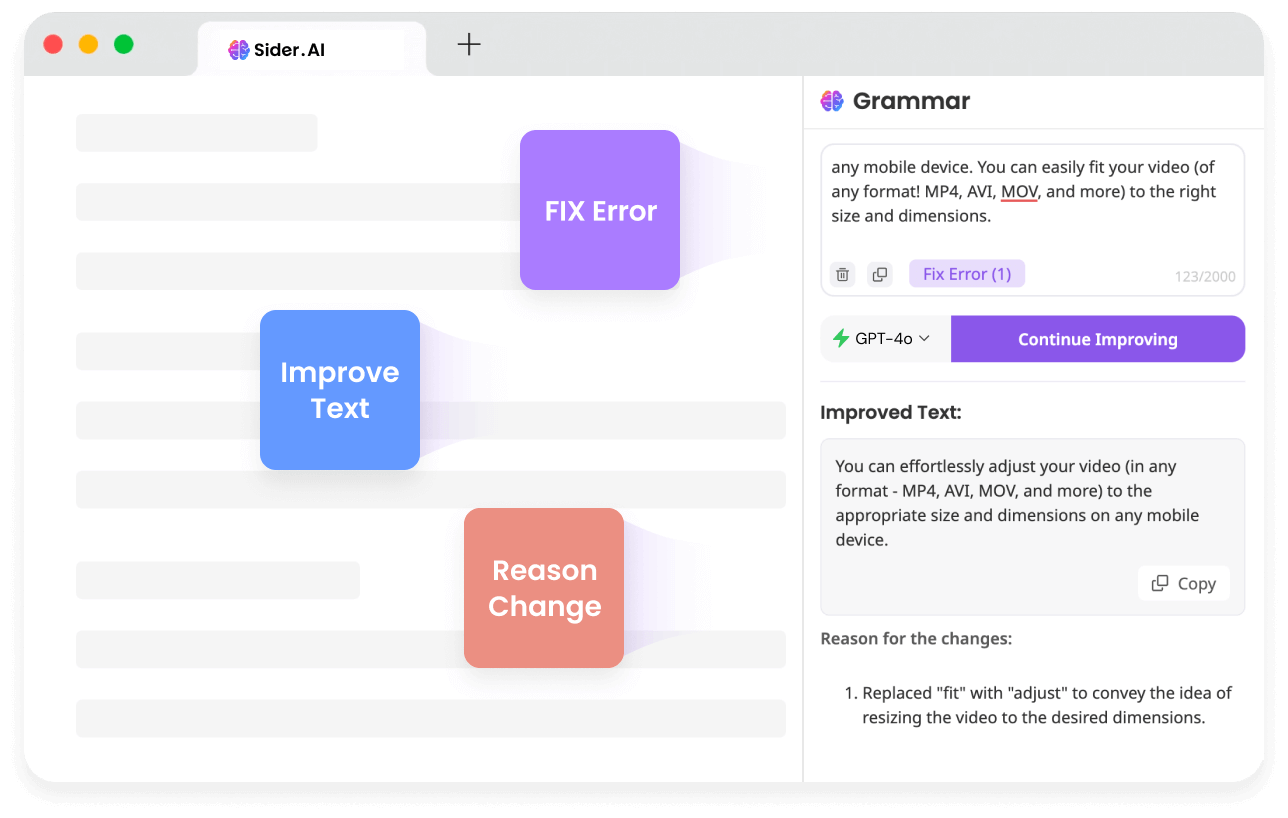Click the Fix Error (1) button
This screenshot has height=818, width=1288.
tap(967, 274)
